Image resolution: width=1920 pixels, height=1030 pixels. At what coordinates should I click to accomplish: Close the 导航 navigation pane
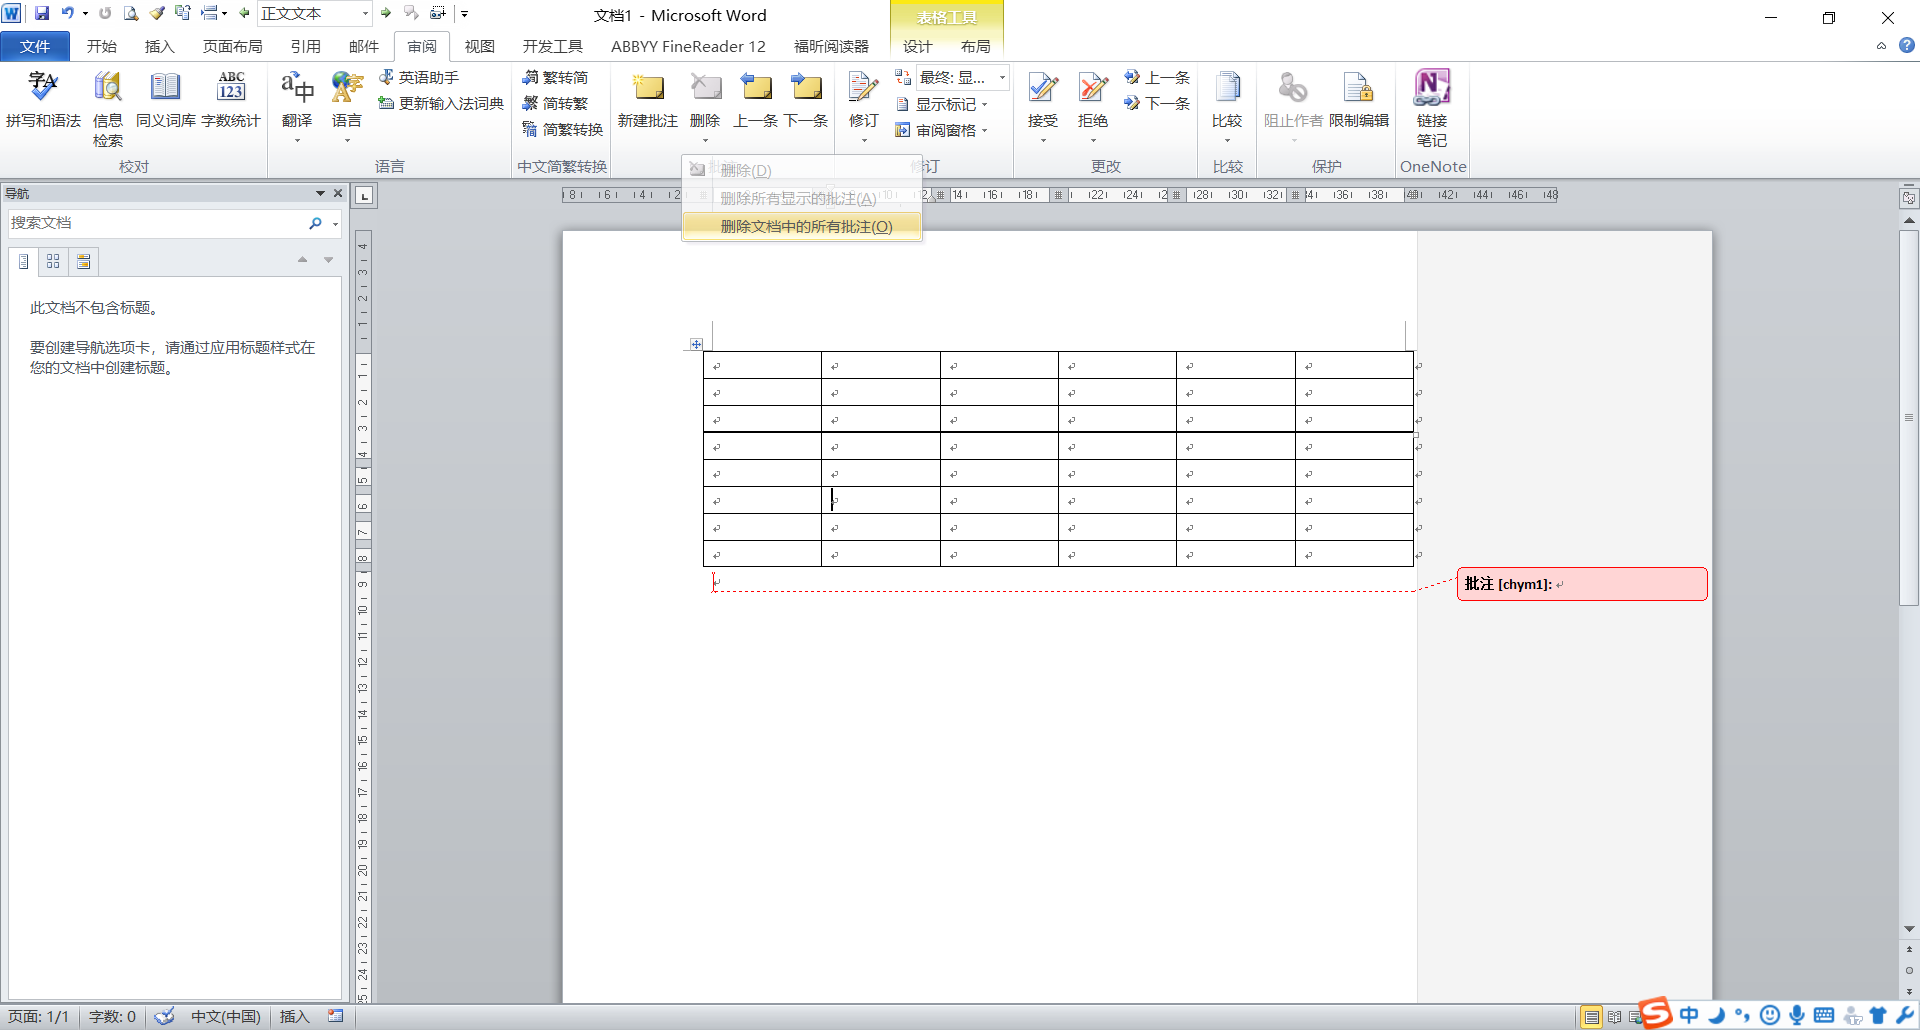[338, 193]
